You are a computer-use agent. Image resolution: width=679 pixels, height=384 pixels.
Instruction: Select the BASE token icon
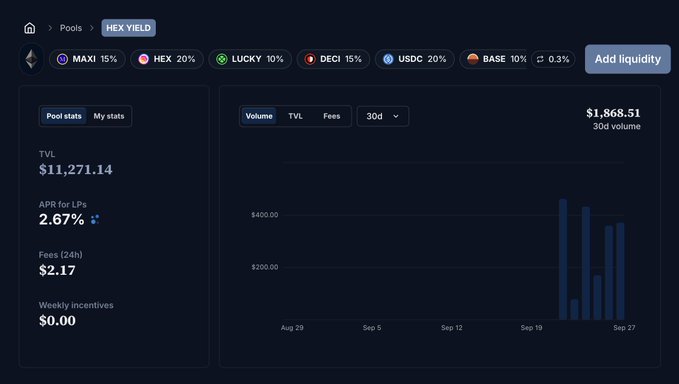[x=473, y=59]
